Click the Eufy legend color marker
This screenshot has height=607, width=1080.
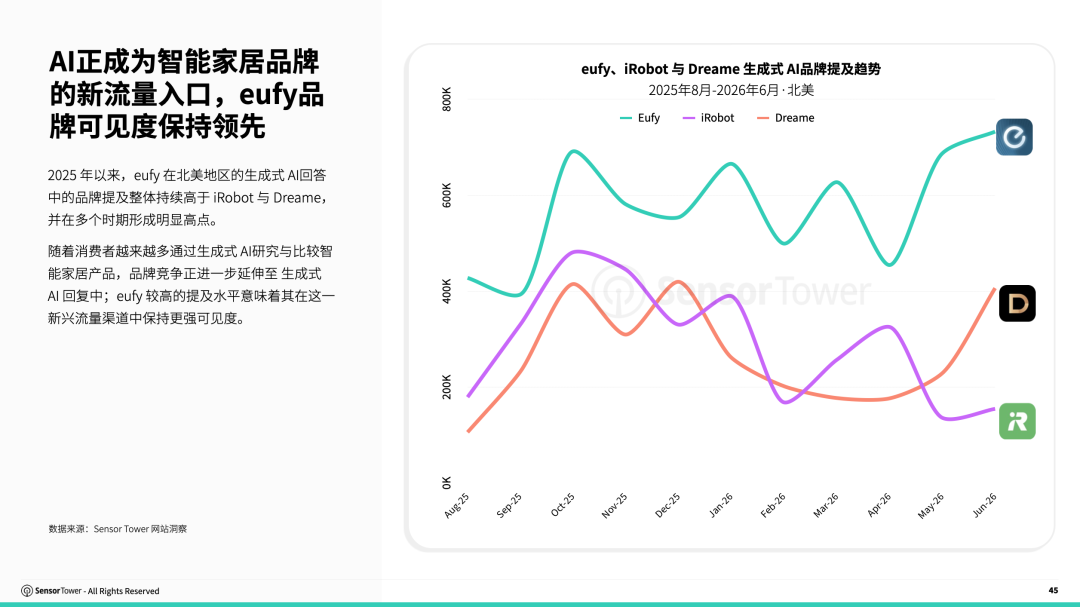[x=625, y=119]
